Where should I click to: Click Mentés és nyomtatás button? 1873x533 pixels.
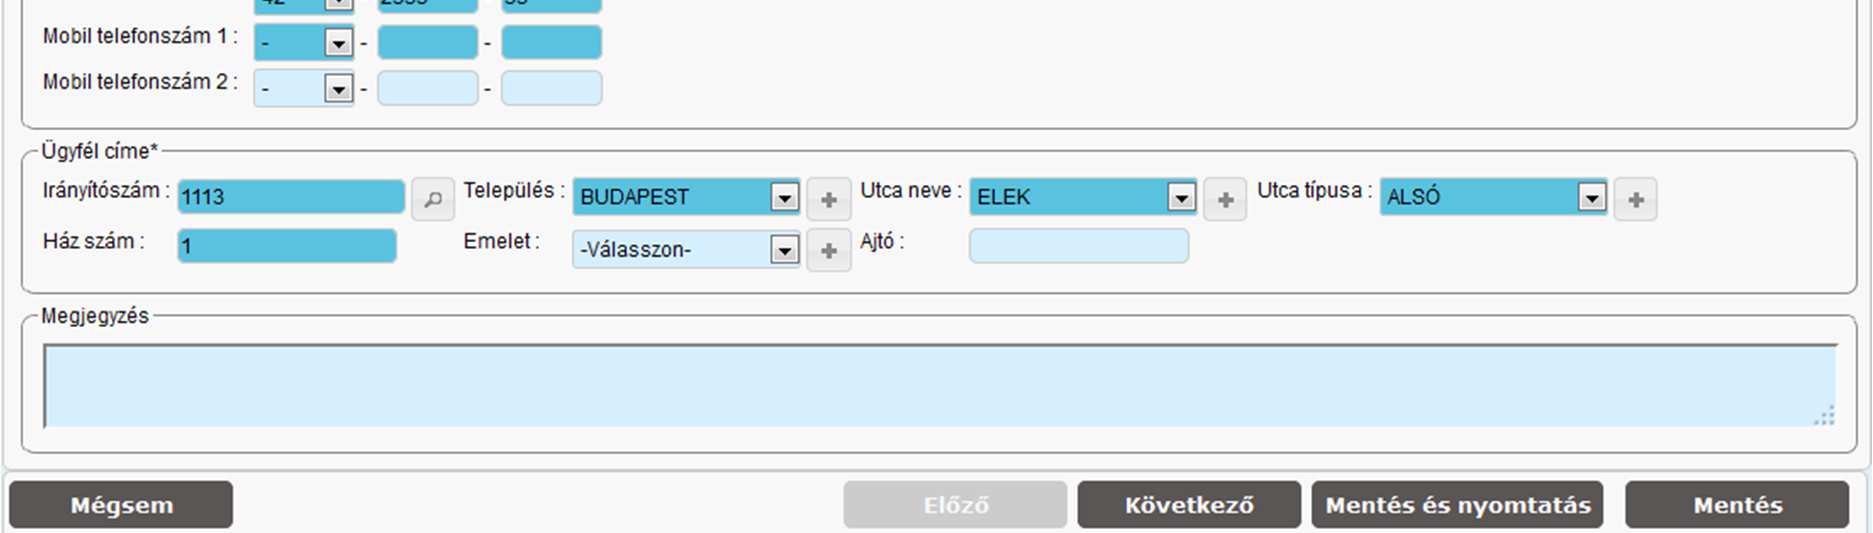[1457, 505]
